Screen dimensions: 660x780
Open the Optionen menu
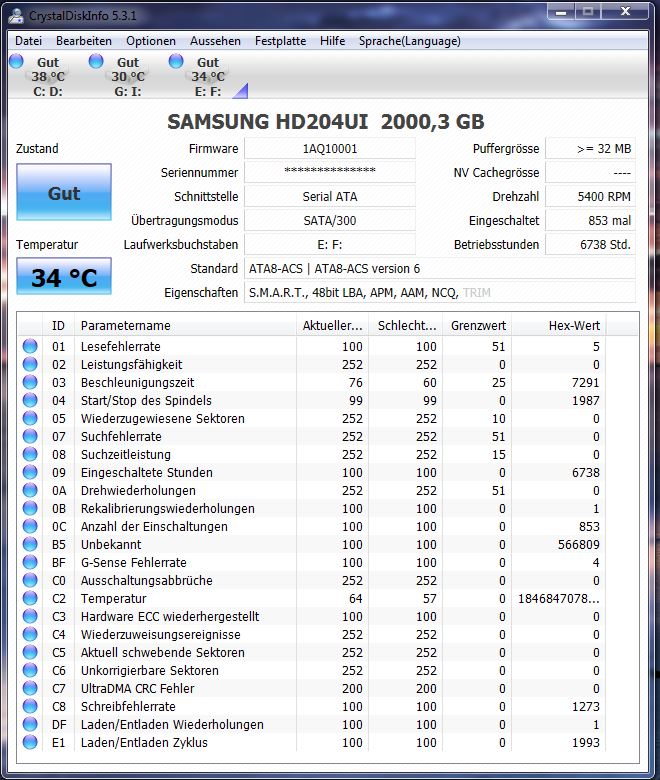coord(151,41)
